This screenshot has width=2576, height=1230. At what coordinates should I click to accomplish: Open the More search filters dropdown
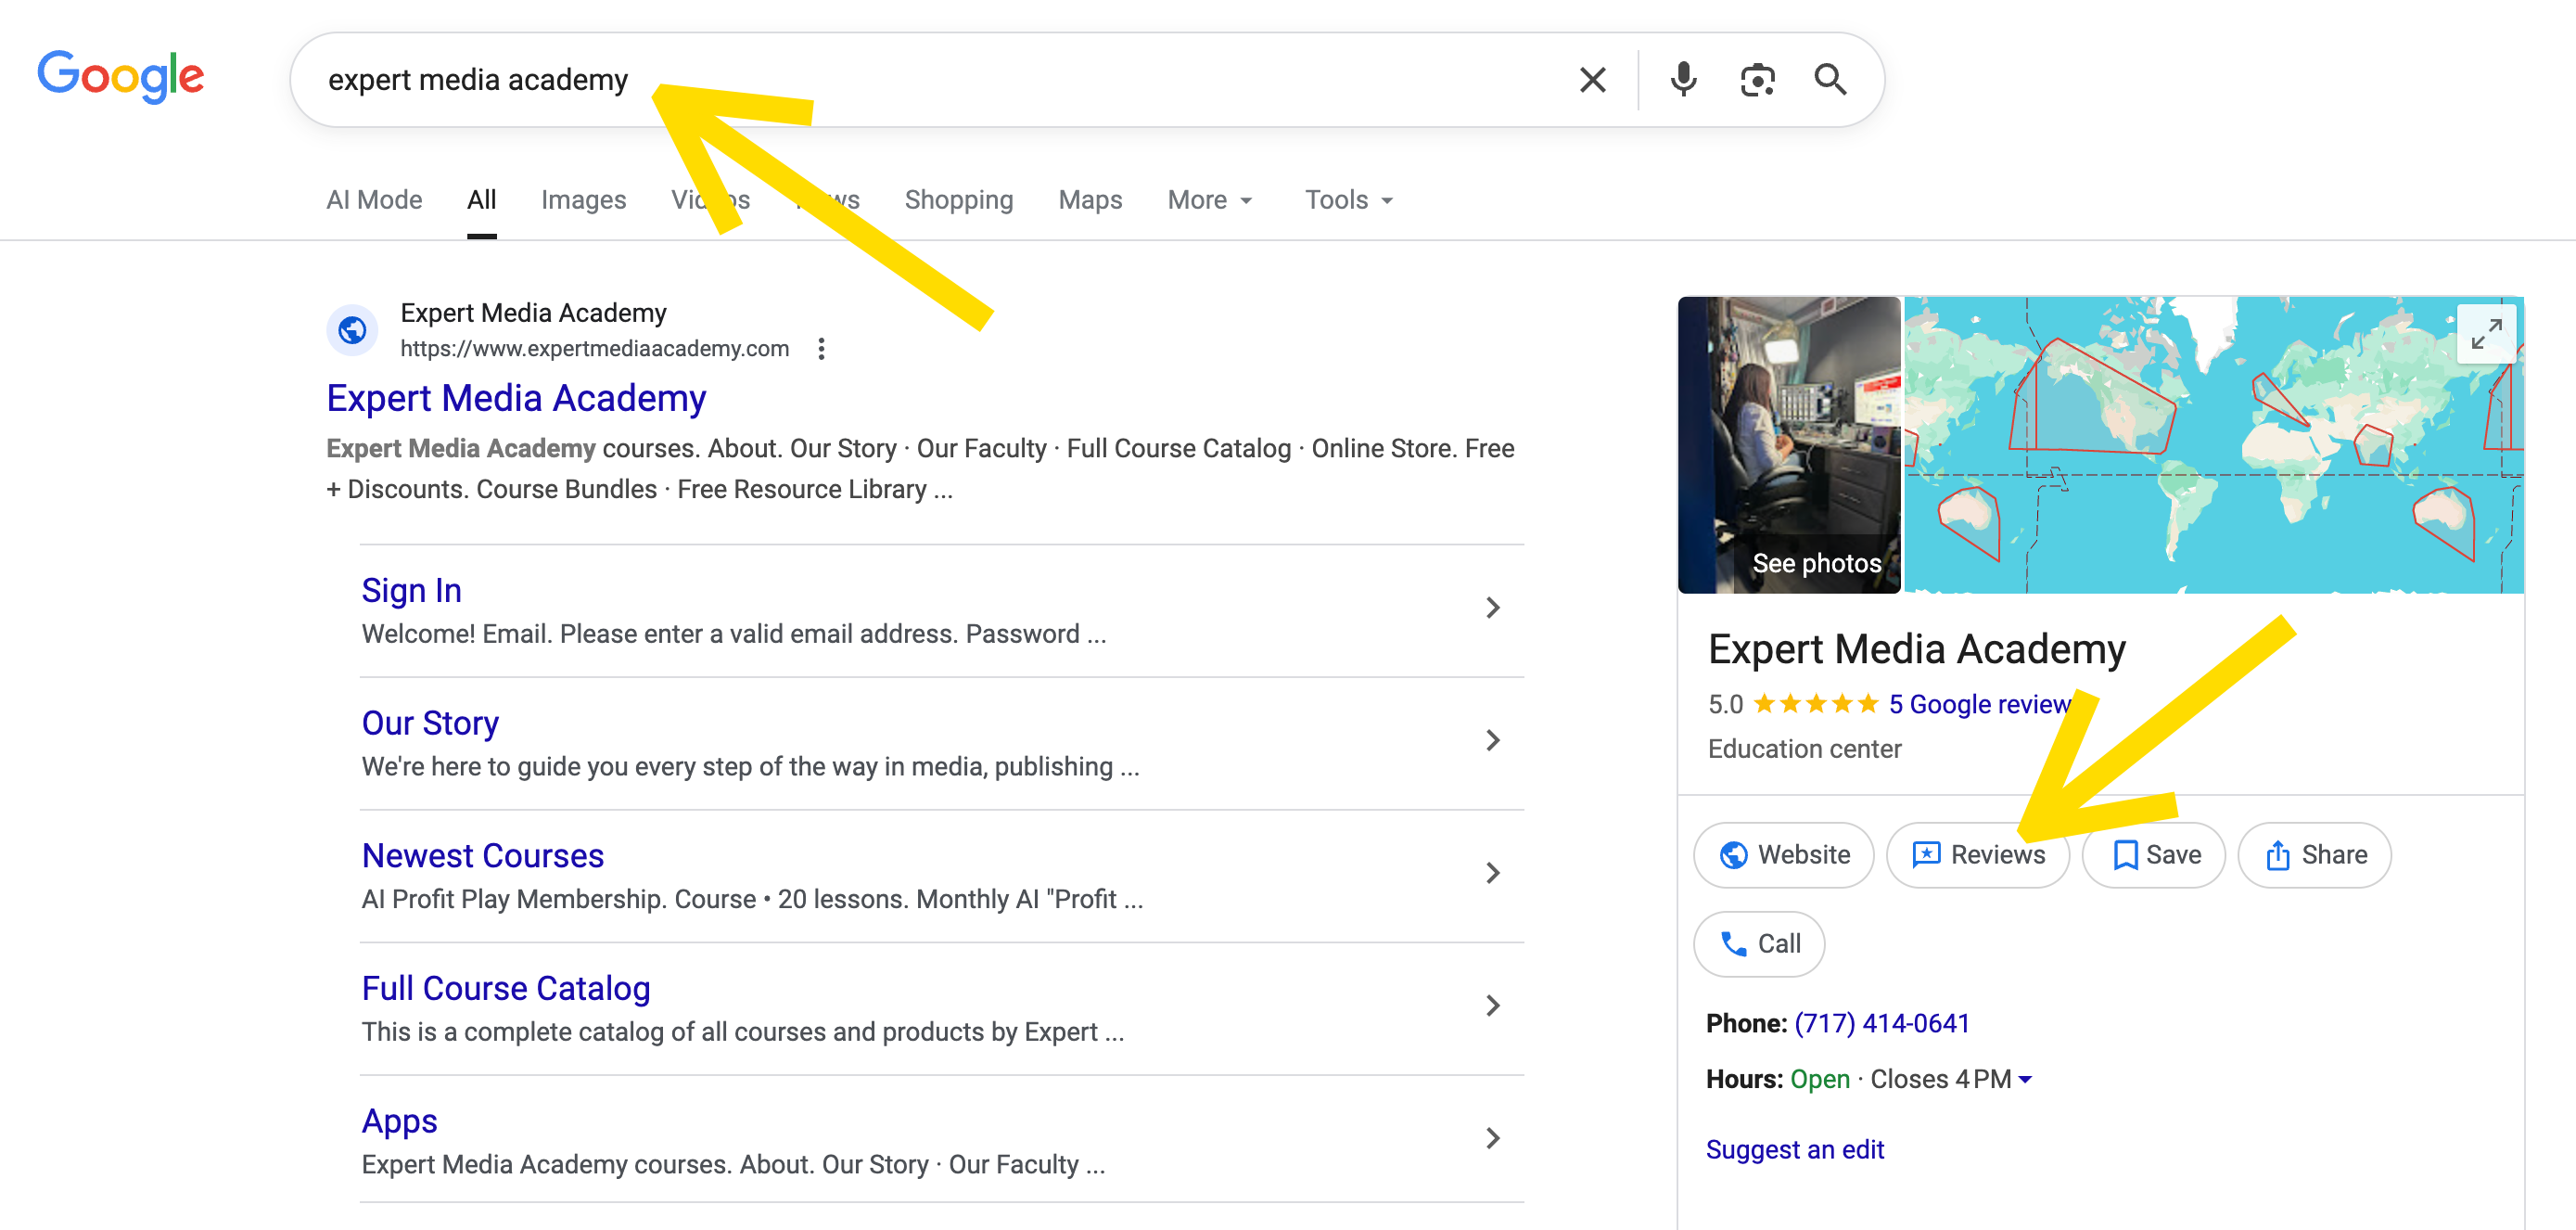tap(1209, 200)
